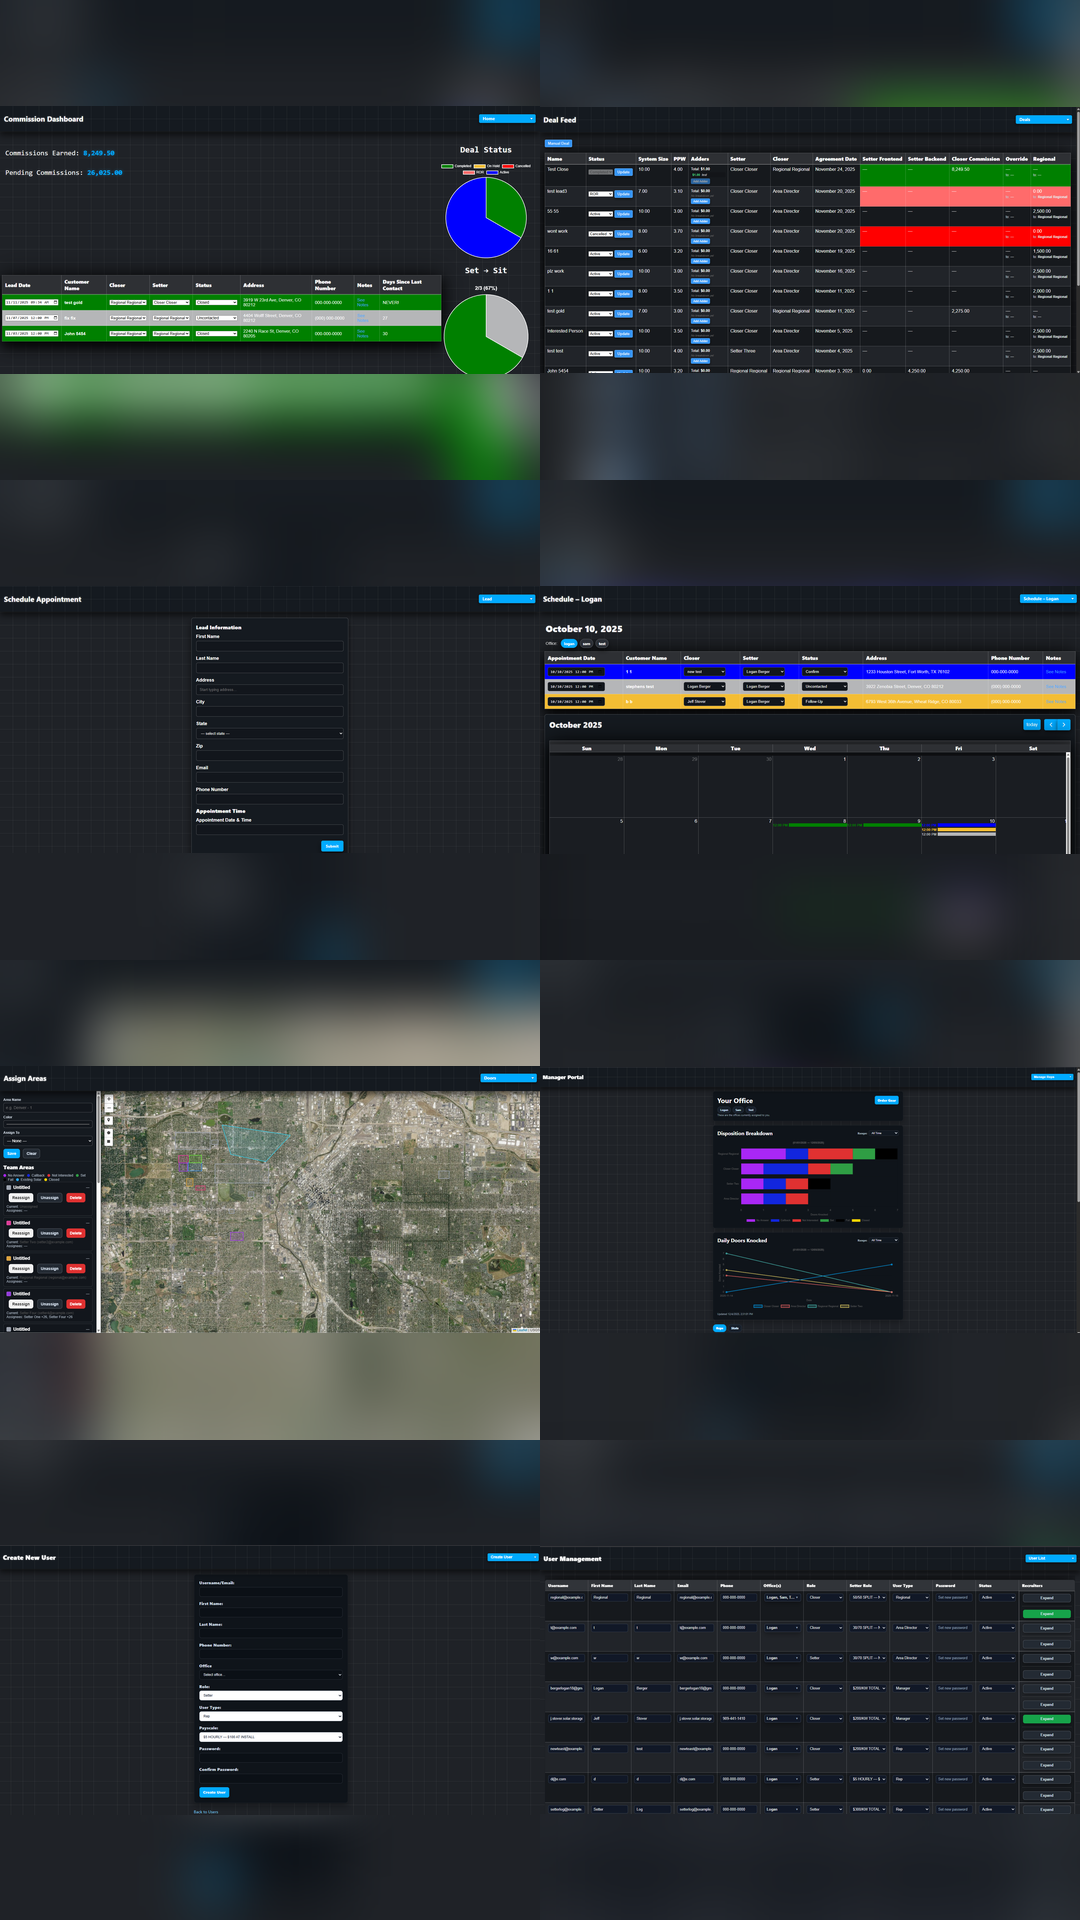Toggle the sam office filter pill
This screenshot has width=1080, height=1920.
[x=587, y=644]
